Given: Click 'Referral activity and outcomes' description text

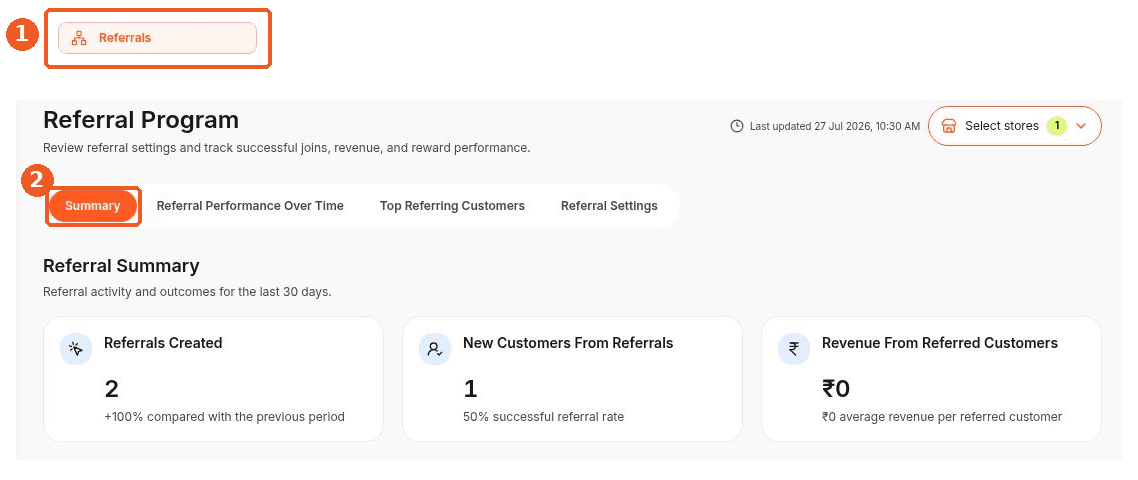Looking at the screenshot, I should pos(187,293).
